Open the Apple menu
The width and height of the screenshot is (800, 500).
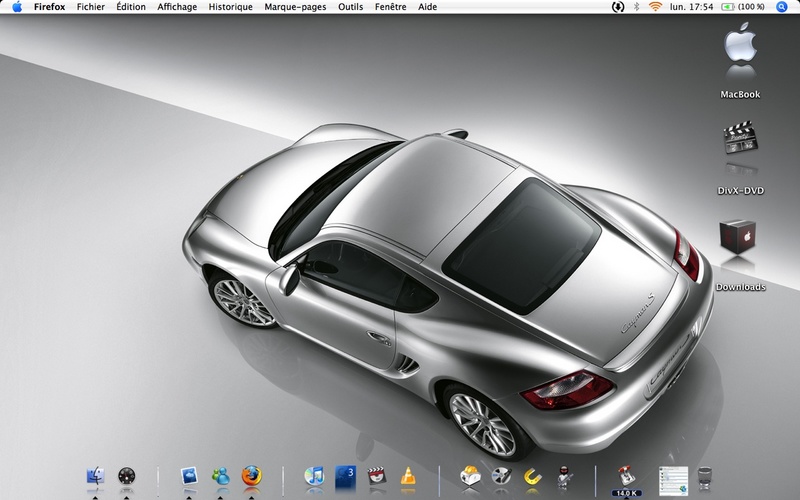coord(17,7)
